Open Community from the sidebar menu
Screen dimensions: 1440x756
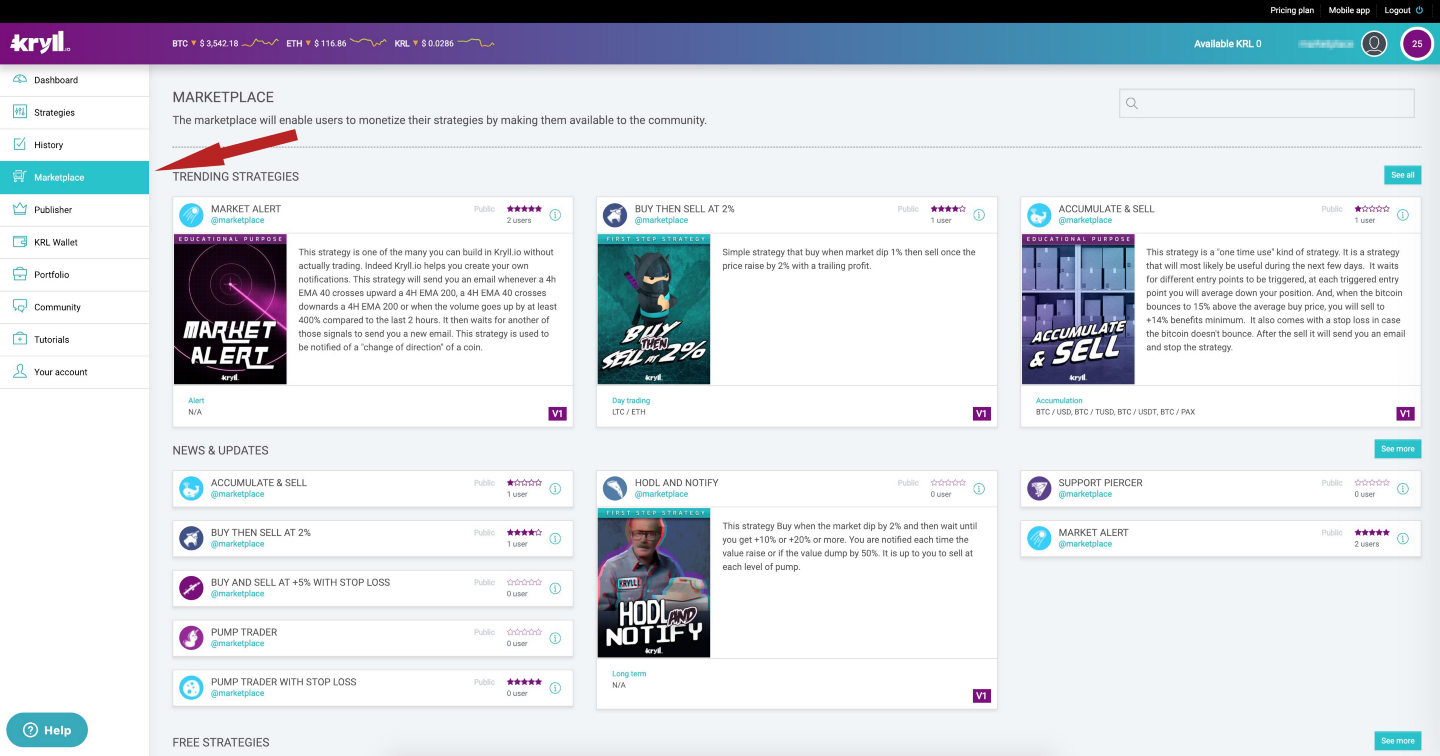coord(75,307)
